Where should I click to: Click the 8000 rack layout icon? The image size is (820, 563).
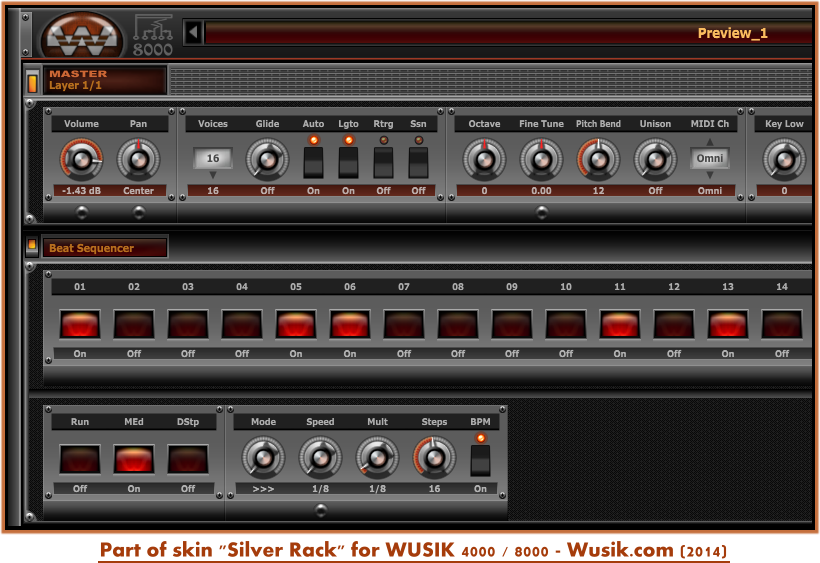[x=153, y=35]
